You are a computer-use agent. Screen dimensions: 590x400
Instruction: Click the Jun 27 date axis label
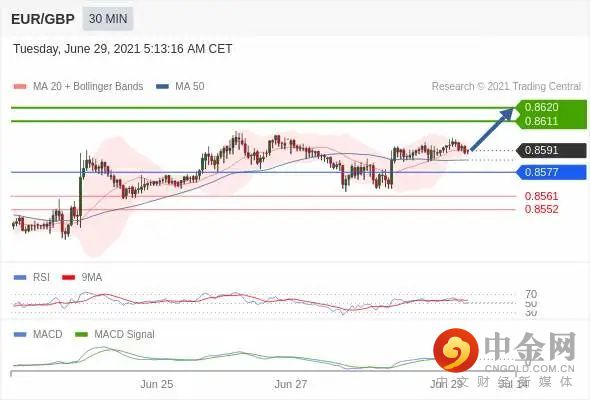tap(290, 384)
